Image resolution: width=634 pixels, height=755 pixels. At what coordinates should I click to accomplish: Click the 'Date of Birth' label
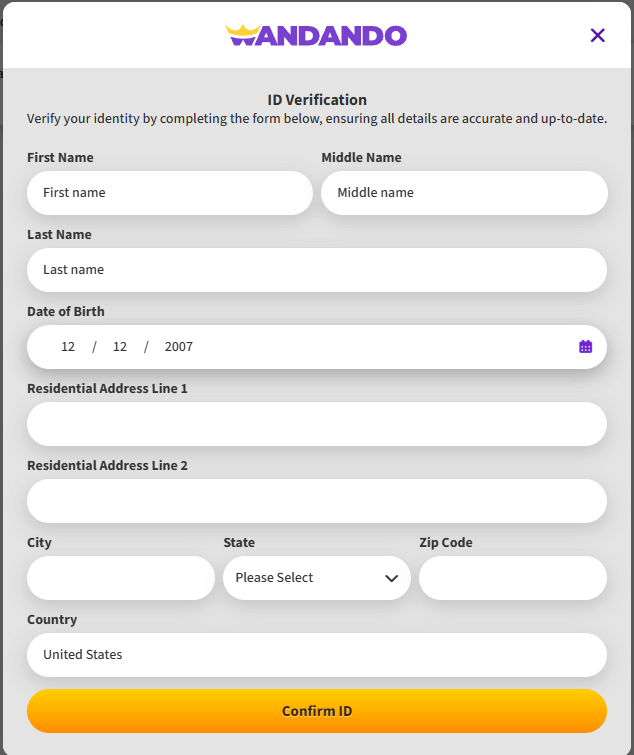[x=66, y=311]
